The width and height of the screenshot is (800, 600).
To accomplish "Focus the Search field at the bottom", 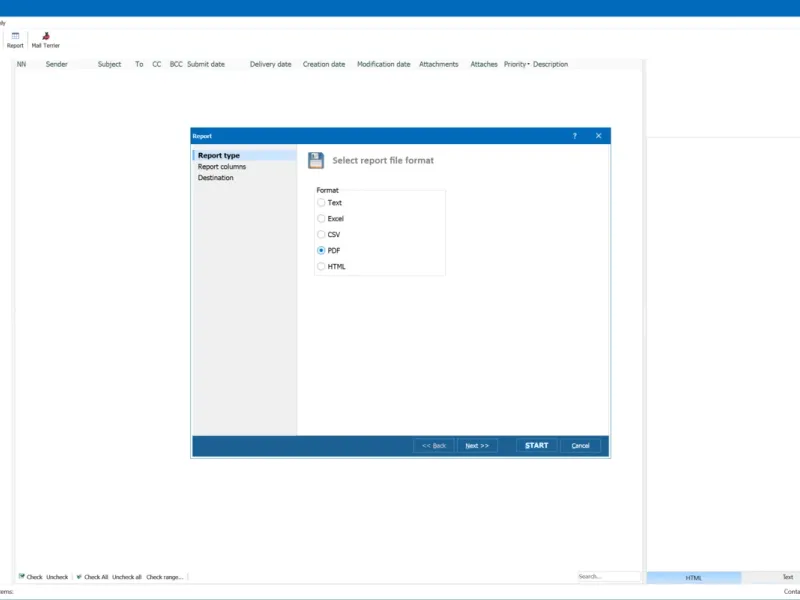I will 609,577.
